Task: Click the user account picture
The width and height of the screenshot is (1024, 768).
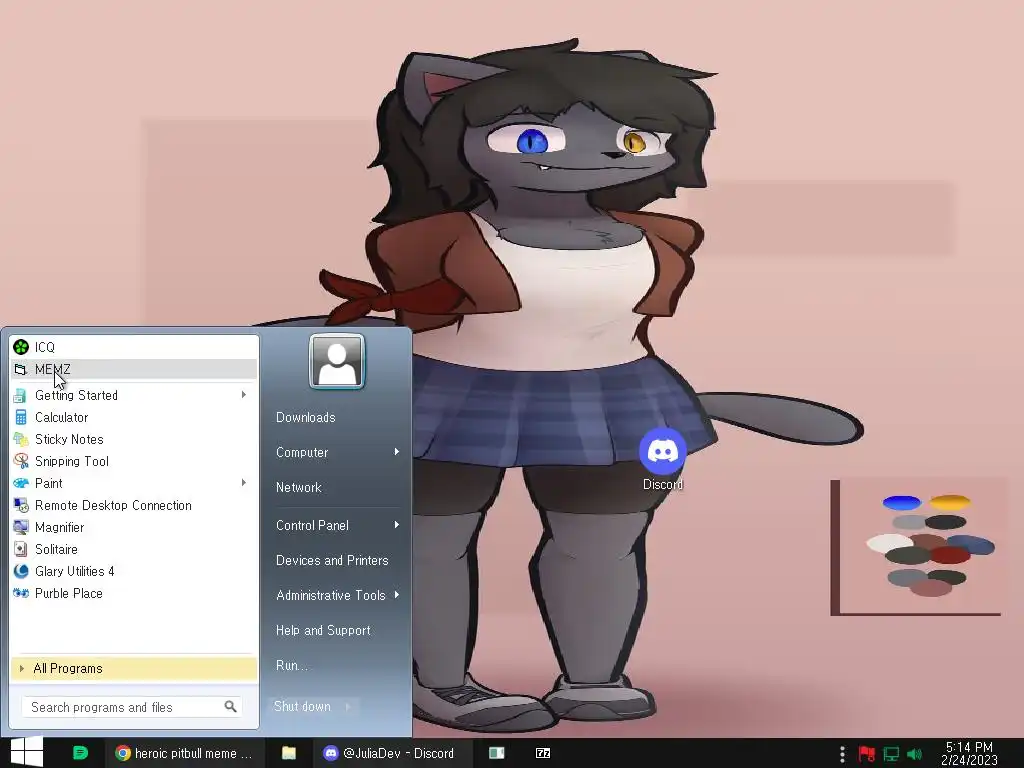Action: point(337,361)
